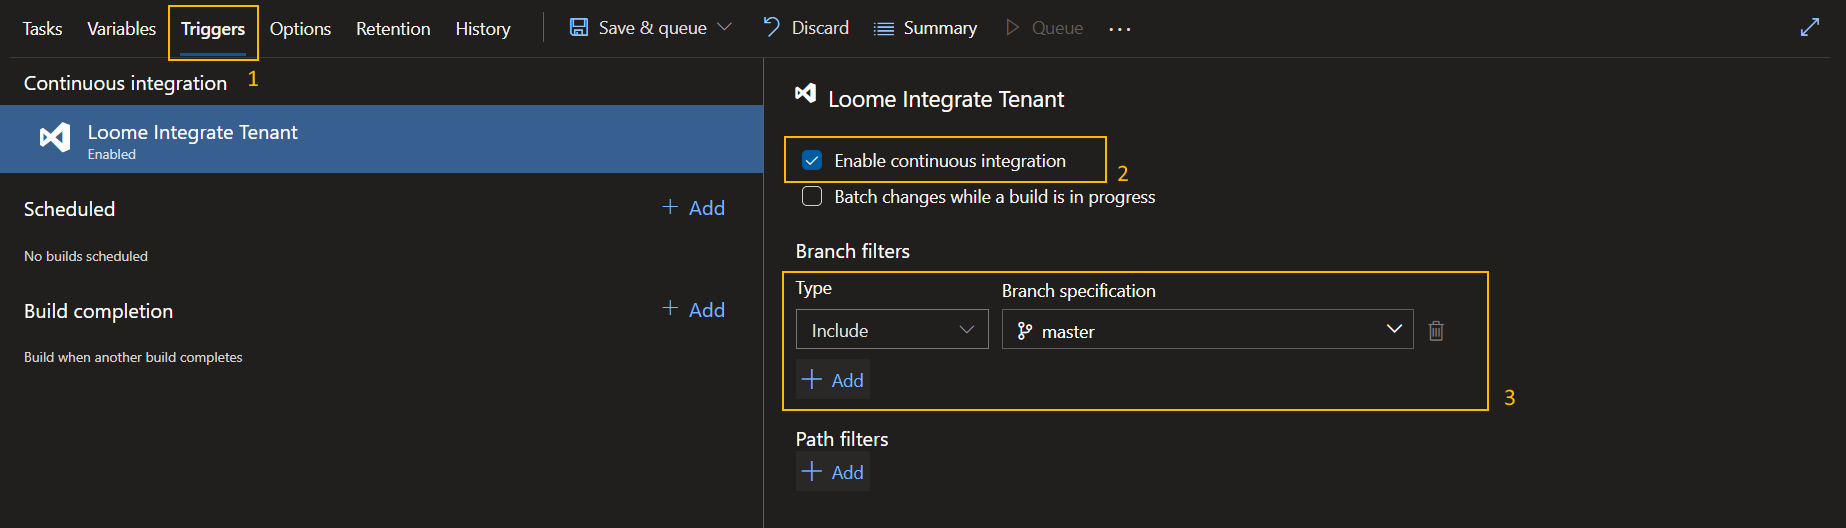Click the 'Enabled' status under repository name
The height and width of the screenshot is (528, 1846).
pos(112,154)
